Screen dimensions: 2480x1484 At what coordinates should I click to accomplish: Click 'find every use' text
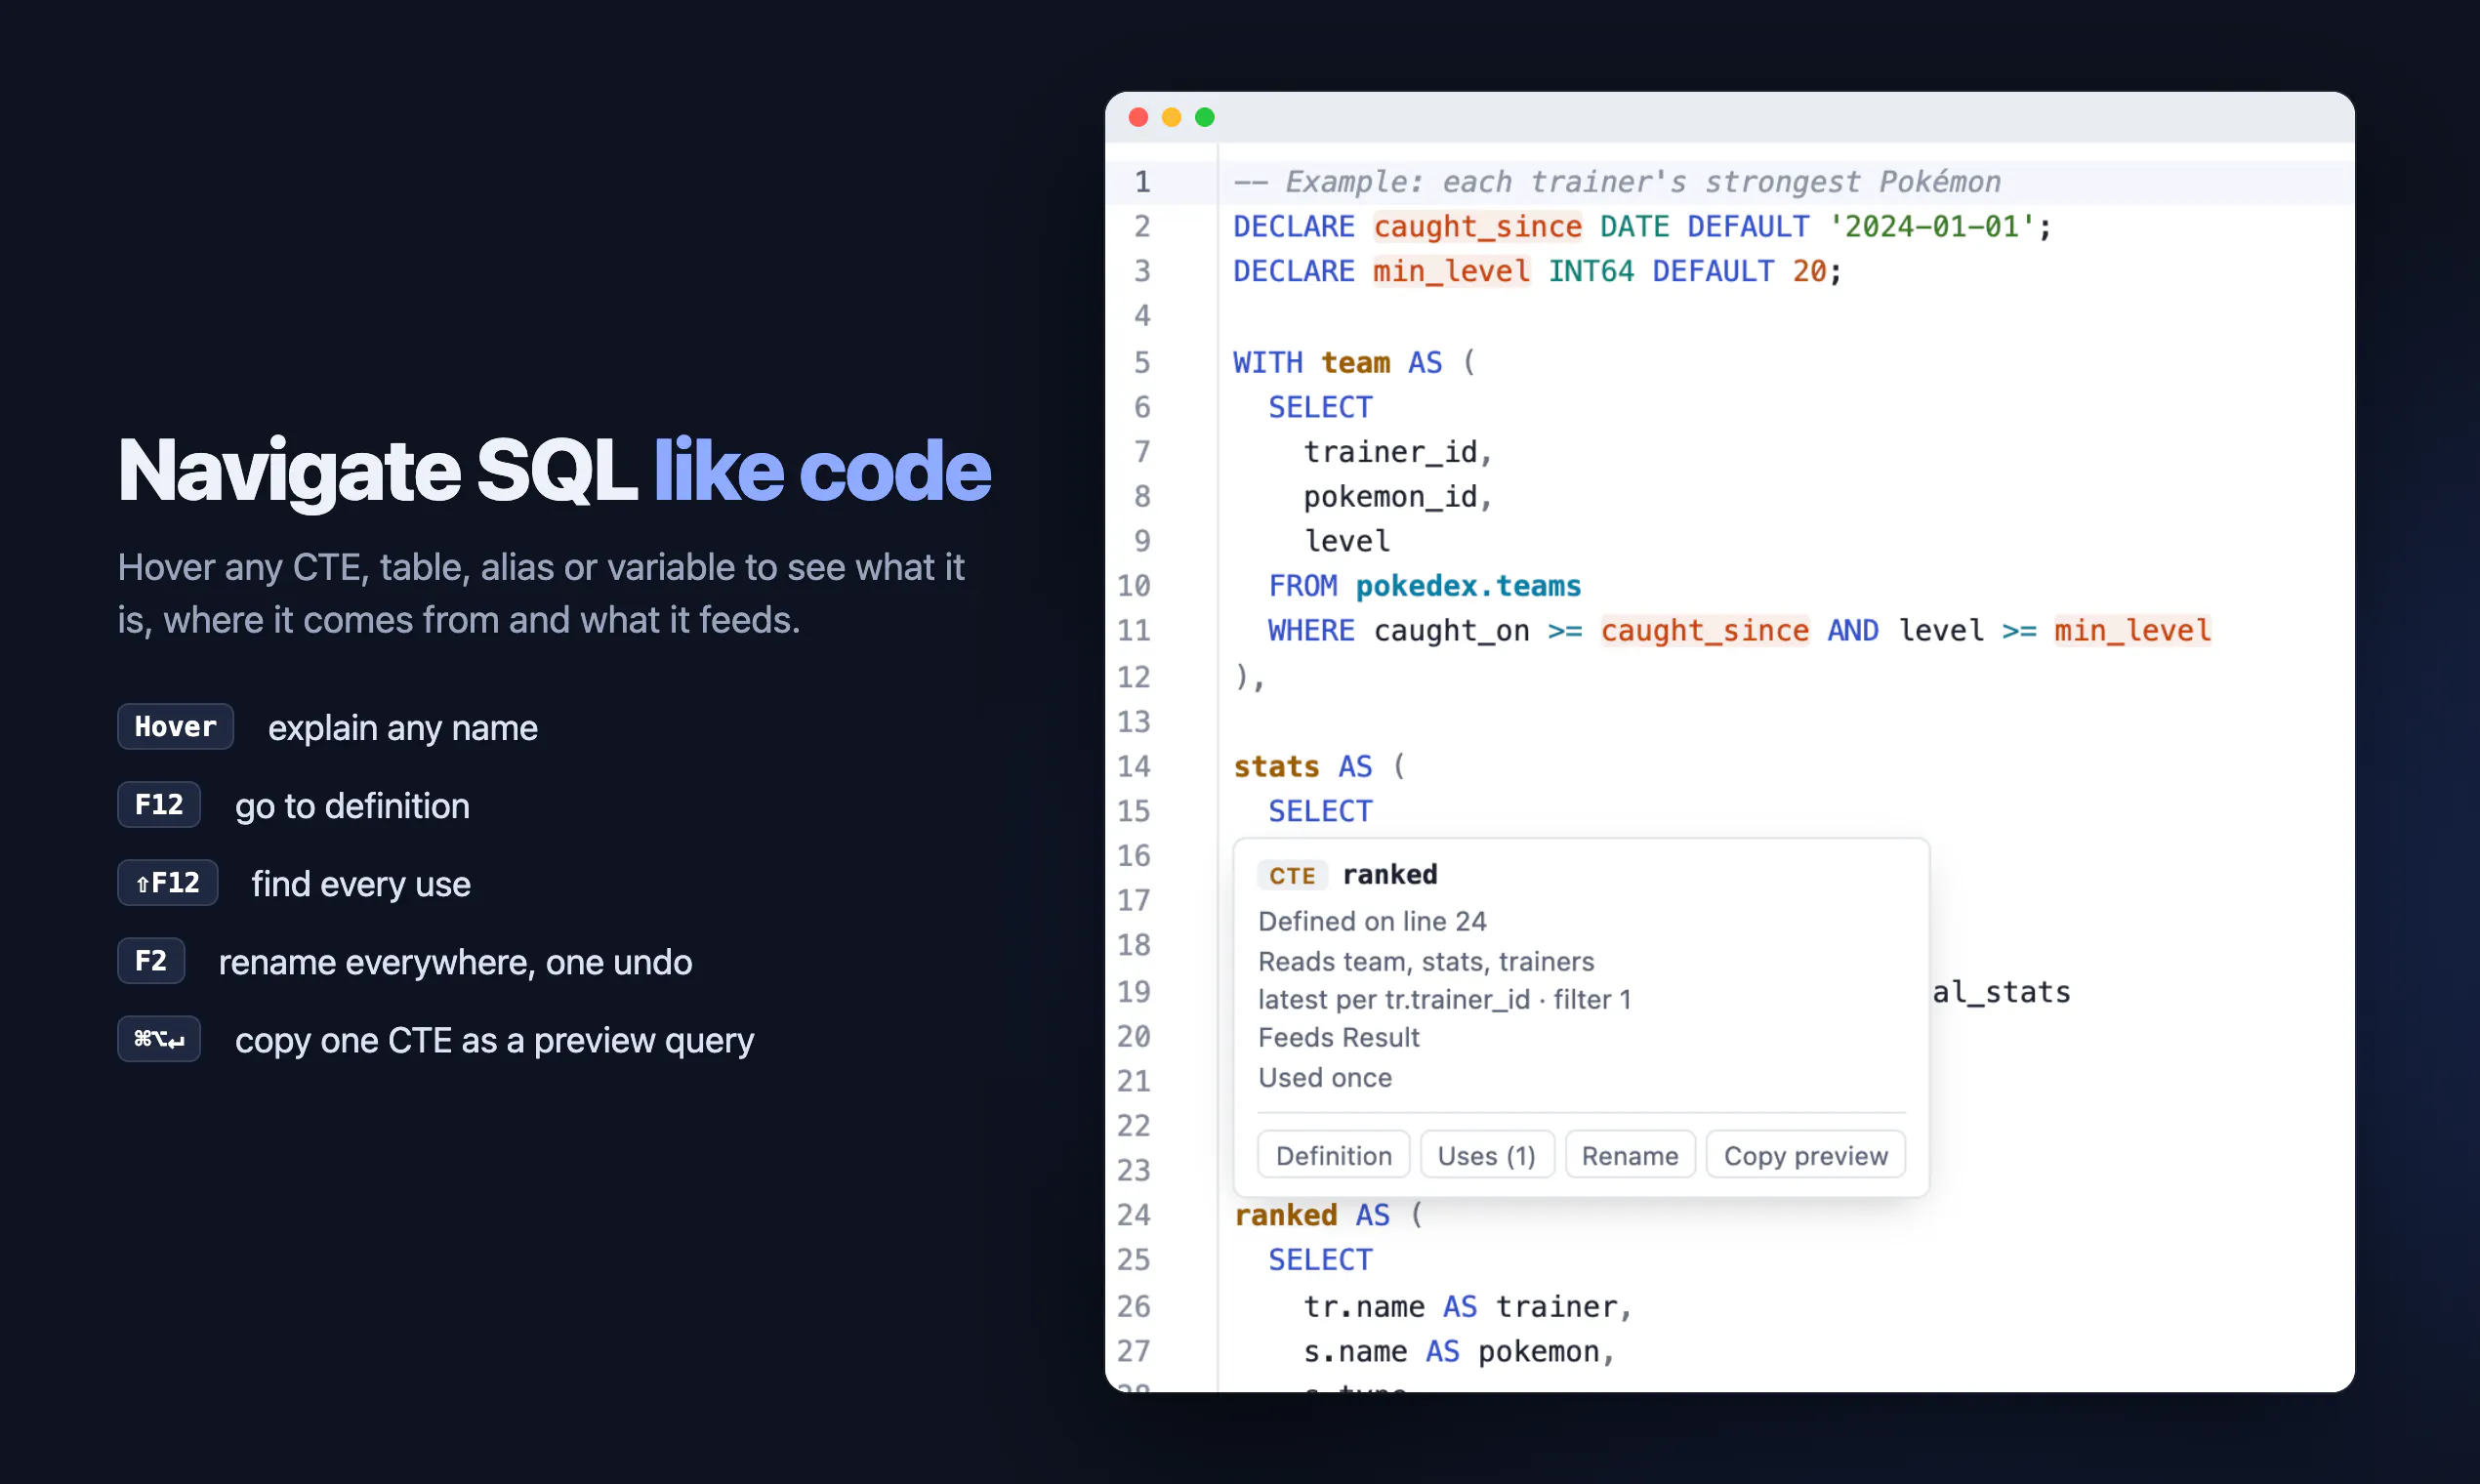click(361, 884)
